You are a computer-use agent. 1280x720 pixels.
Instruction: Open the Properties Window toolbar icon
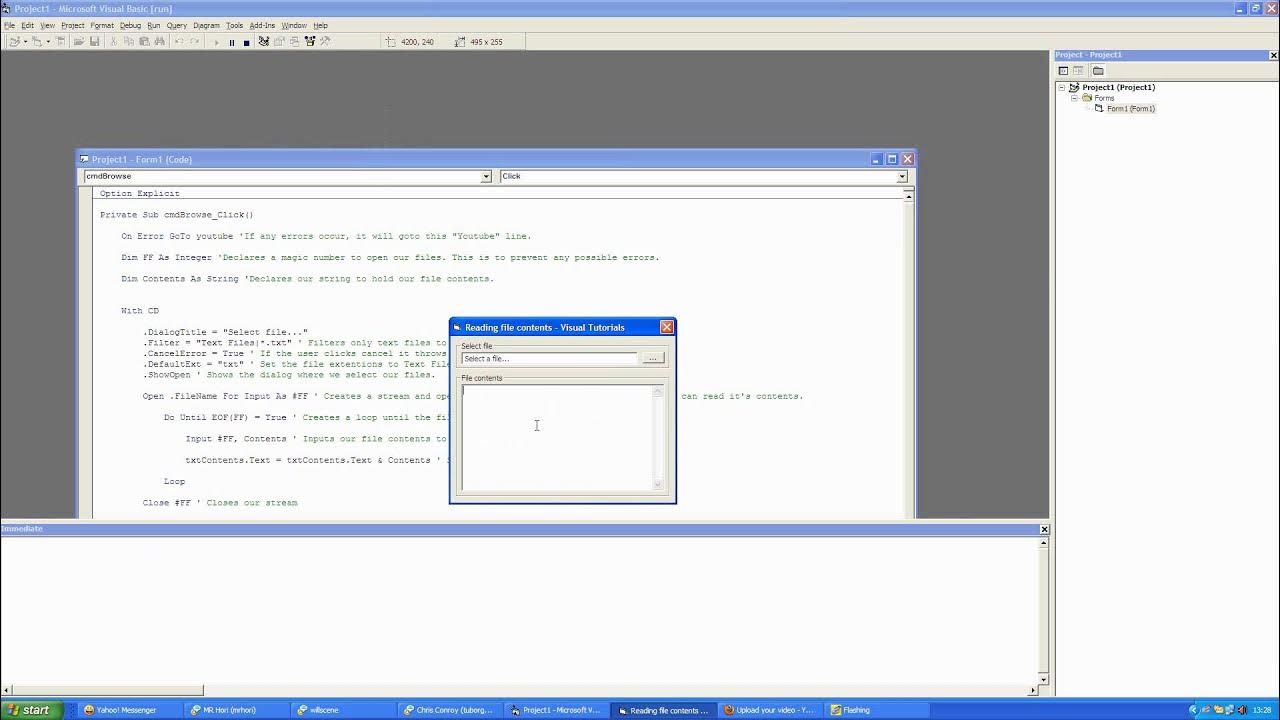point(279,42)
